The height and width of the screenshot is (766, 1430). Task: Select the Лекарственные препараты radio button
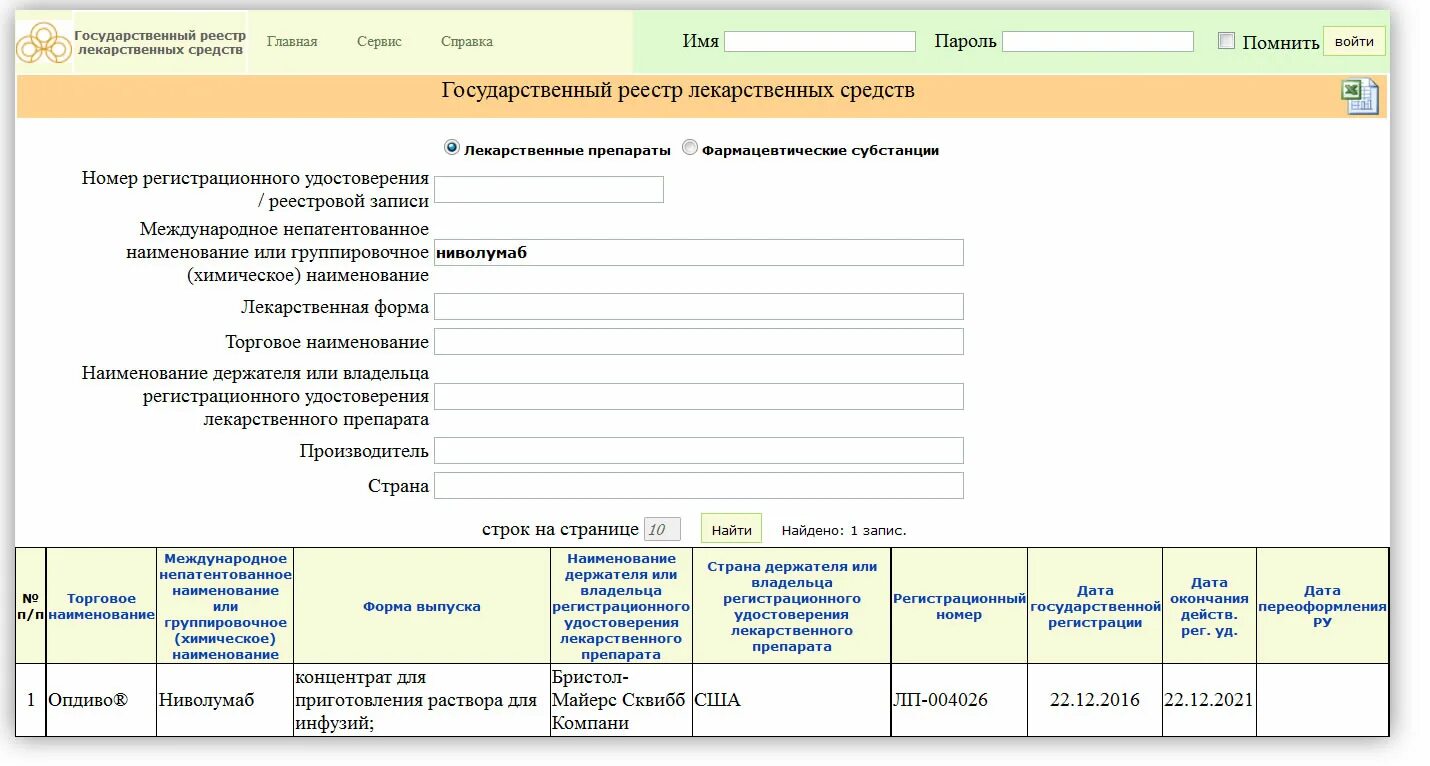coord(452,148)
